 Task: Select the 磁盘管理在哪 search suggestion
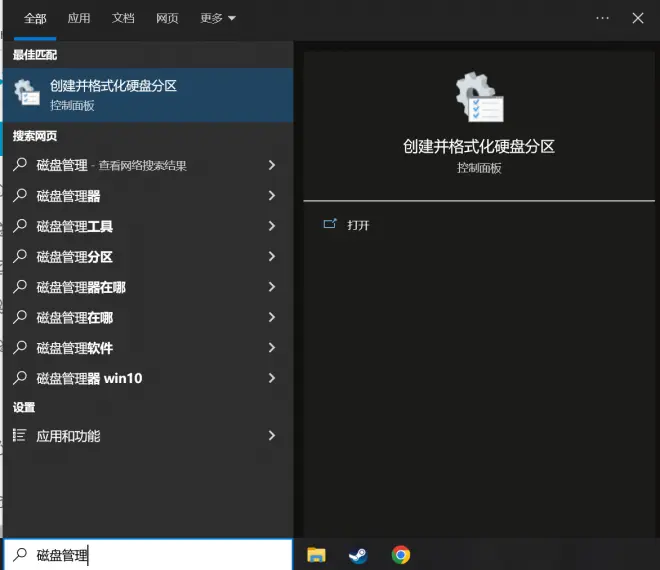pos(148,317)
